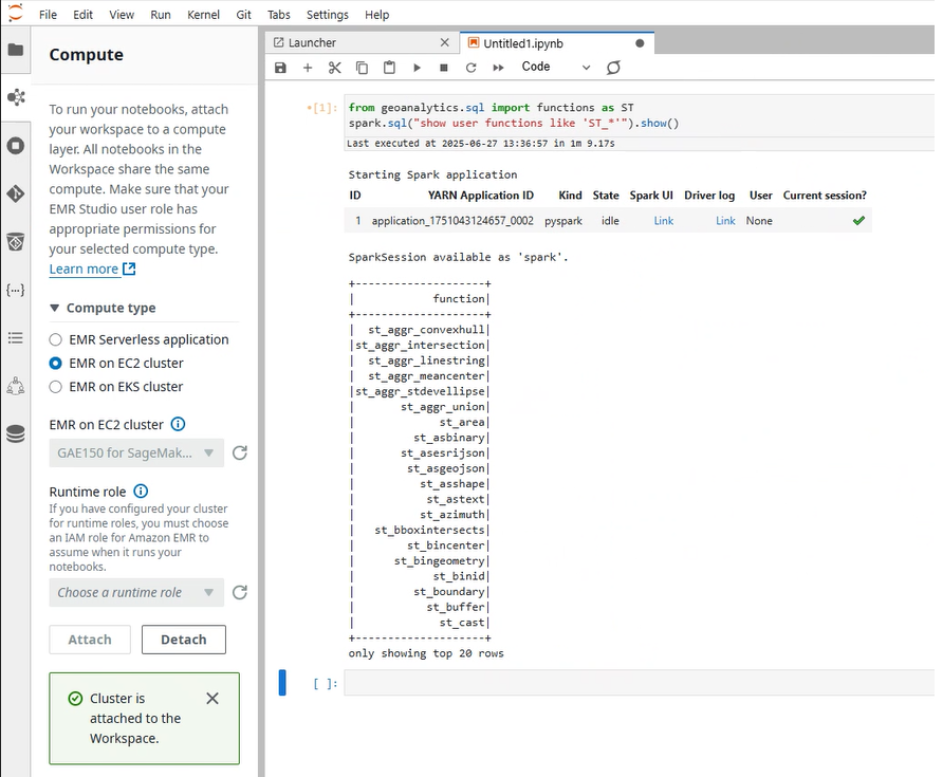Open the View menu
Viewport: 936px width, 777px height.
coord(121,14)
